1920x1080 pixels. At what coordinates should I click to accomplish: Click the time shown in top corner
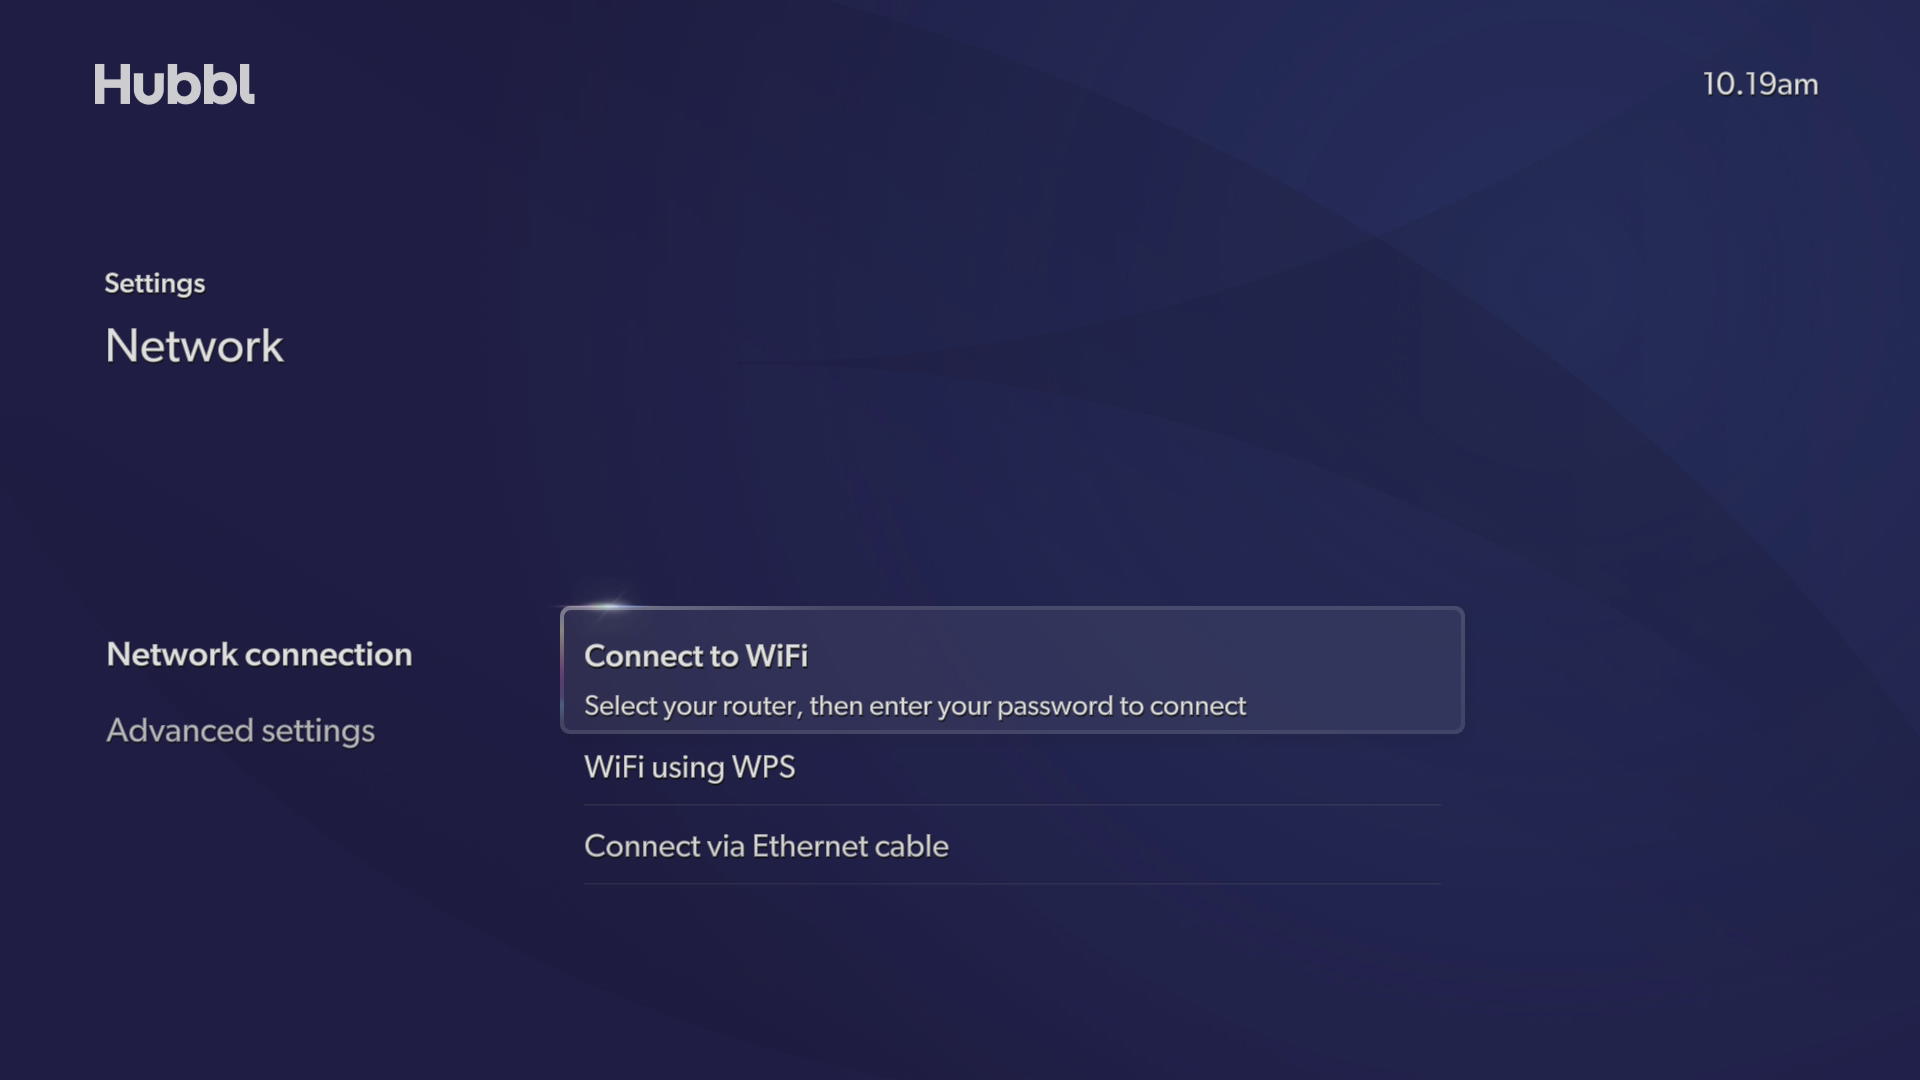tap(1760, 84)
